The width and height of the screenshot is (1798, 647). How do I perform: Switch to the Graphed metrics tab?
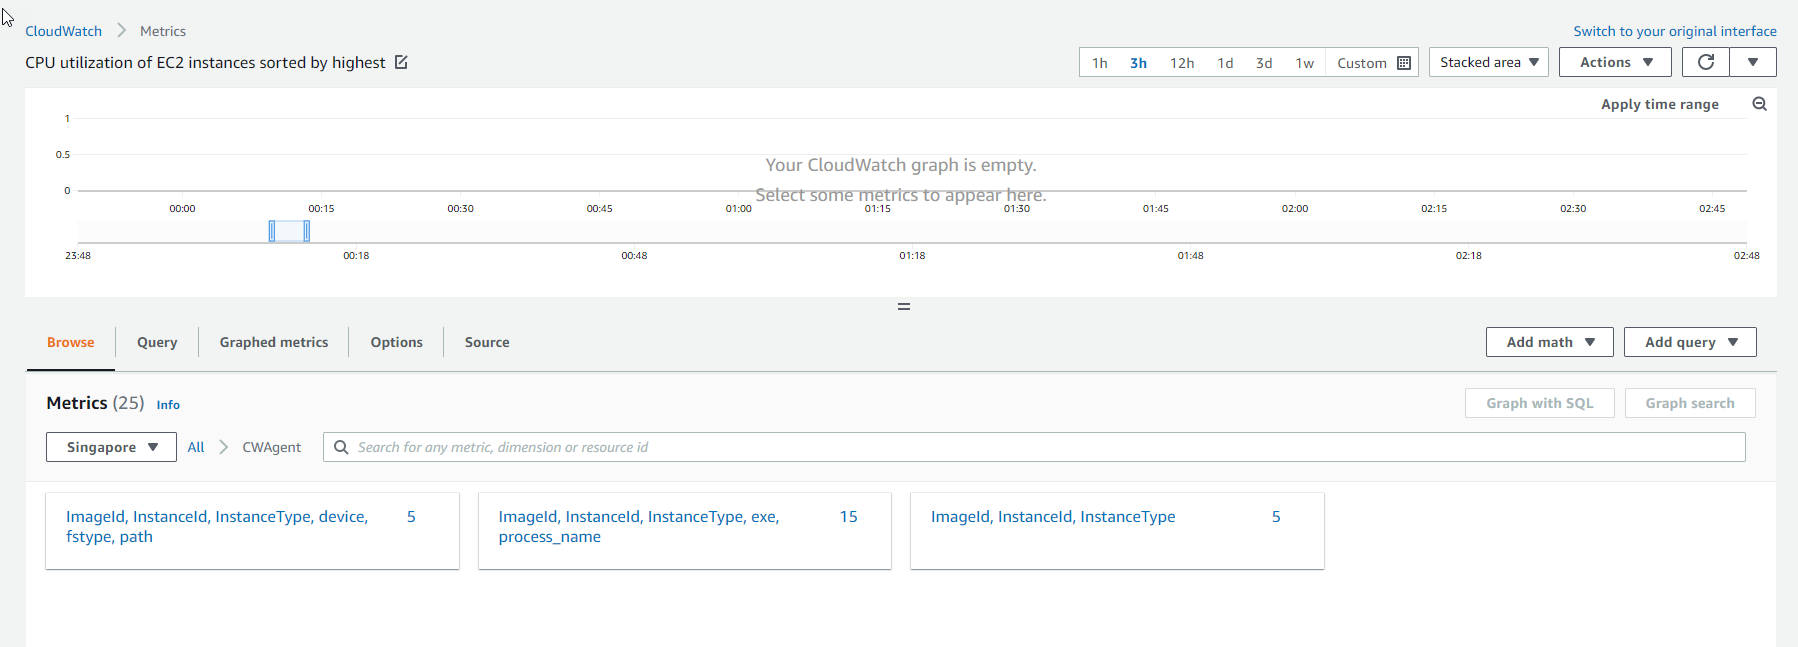[x=274, y=342]
